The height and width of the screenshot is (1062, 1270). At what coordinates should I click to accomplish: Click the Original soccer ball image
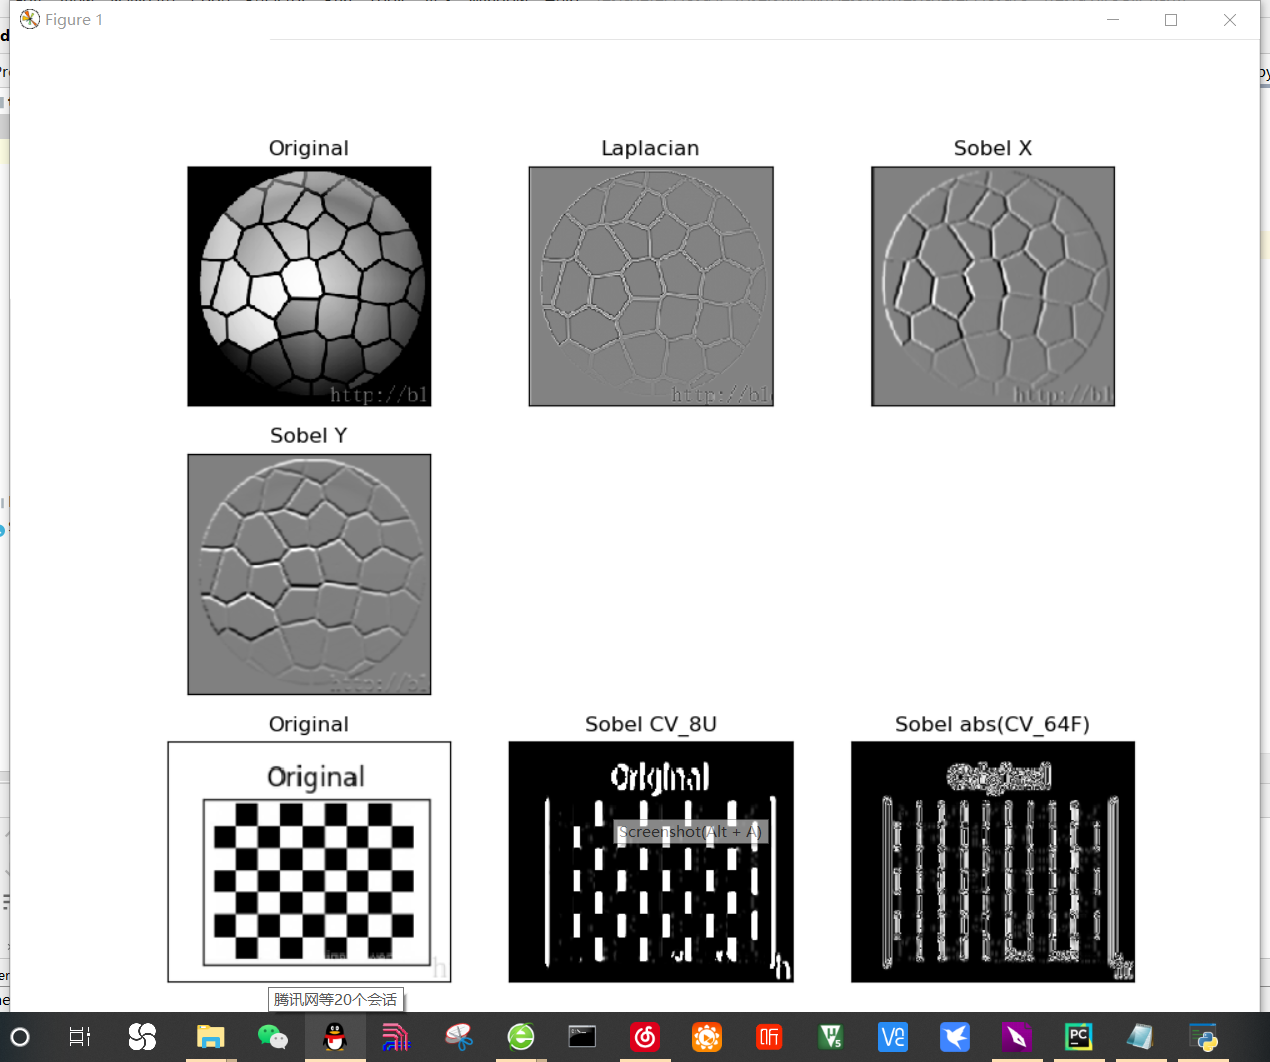308,286
